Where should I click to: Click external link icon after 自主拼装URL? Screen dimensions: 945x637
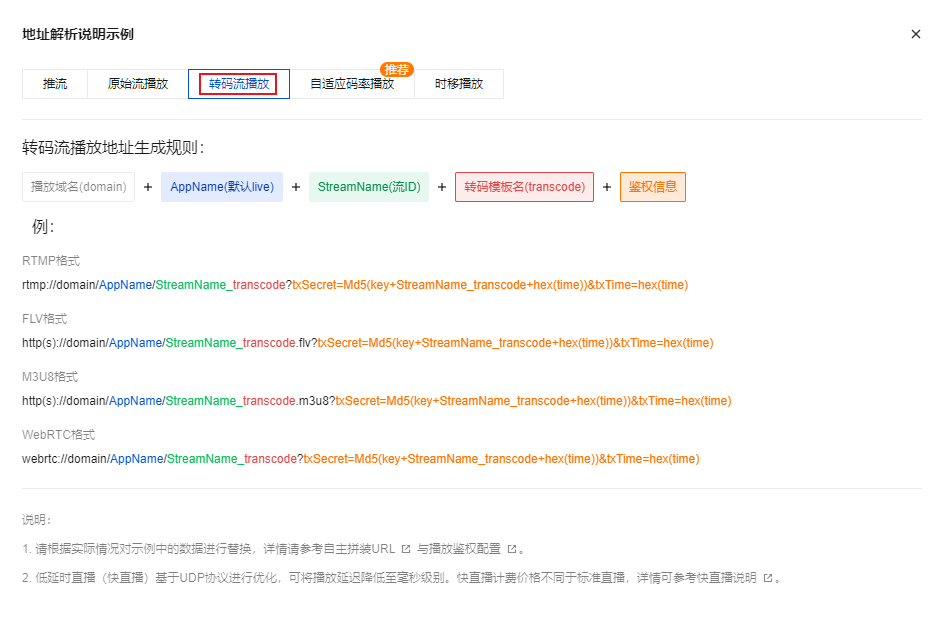pos(406,549)
